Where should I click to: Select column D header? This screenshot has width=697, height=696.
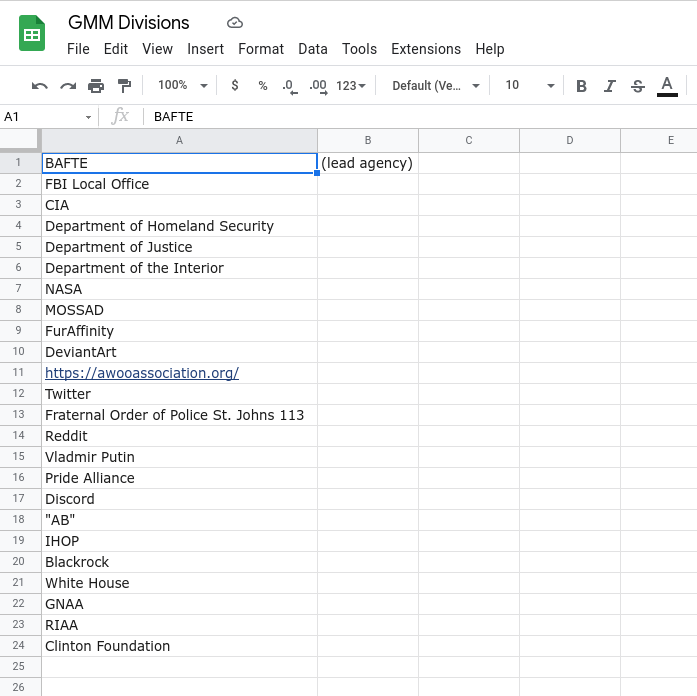pyautogui.click(x=569, y=140)
